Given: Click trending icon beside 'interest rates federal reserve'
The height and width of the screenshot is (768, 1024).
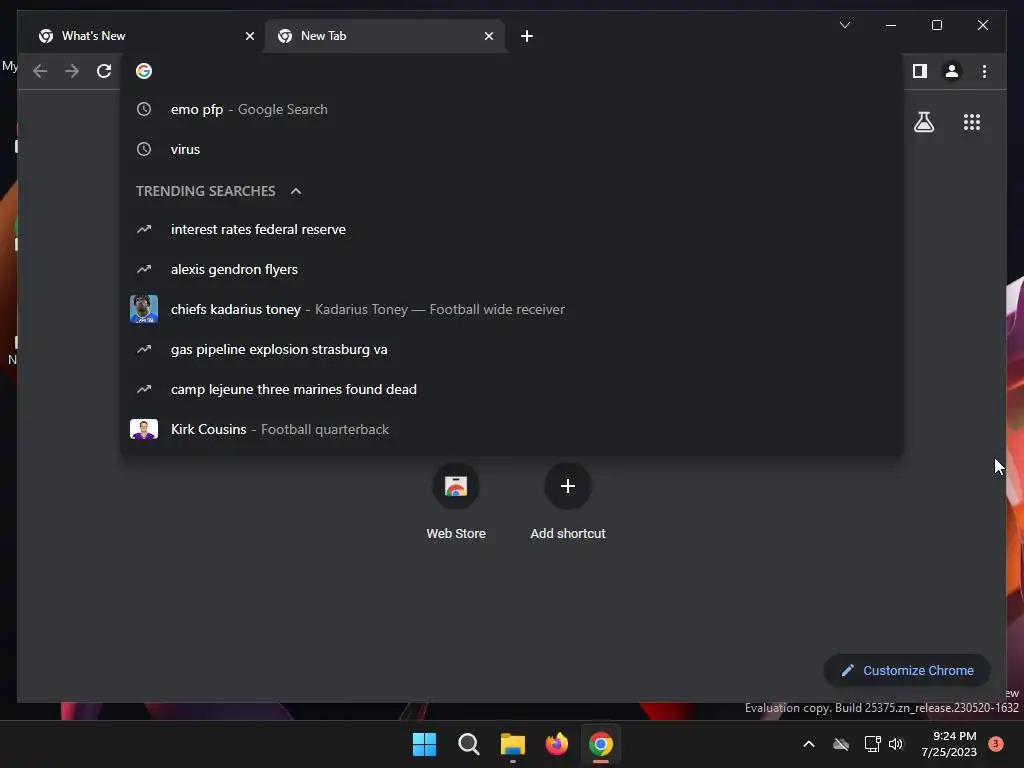Looking at the screenshot, I should pos(144,229).
